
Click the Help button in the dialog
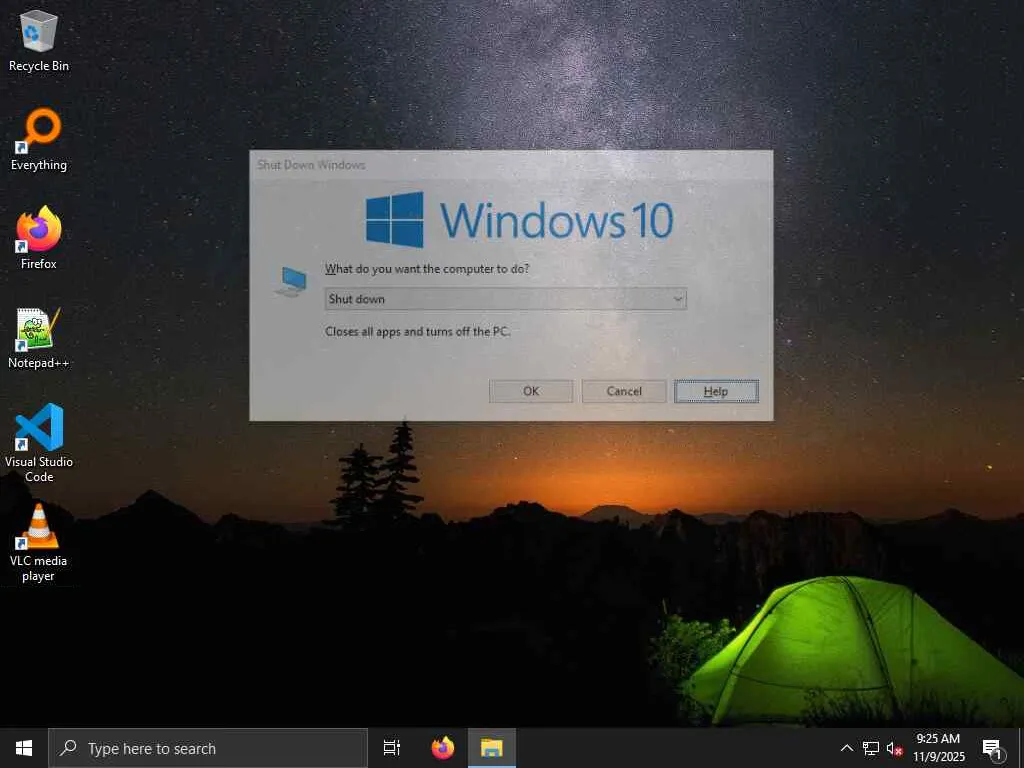[716, 391]
